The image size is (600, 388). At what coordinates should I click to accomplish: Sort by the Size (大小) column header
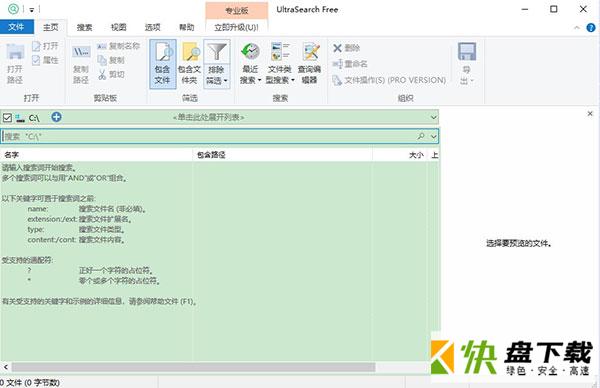point(401,155)
